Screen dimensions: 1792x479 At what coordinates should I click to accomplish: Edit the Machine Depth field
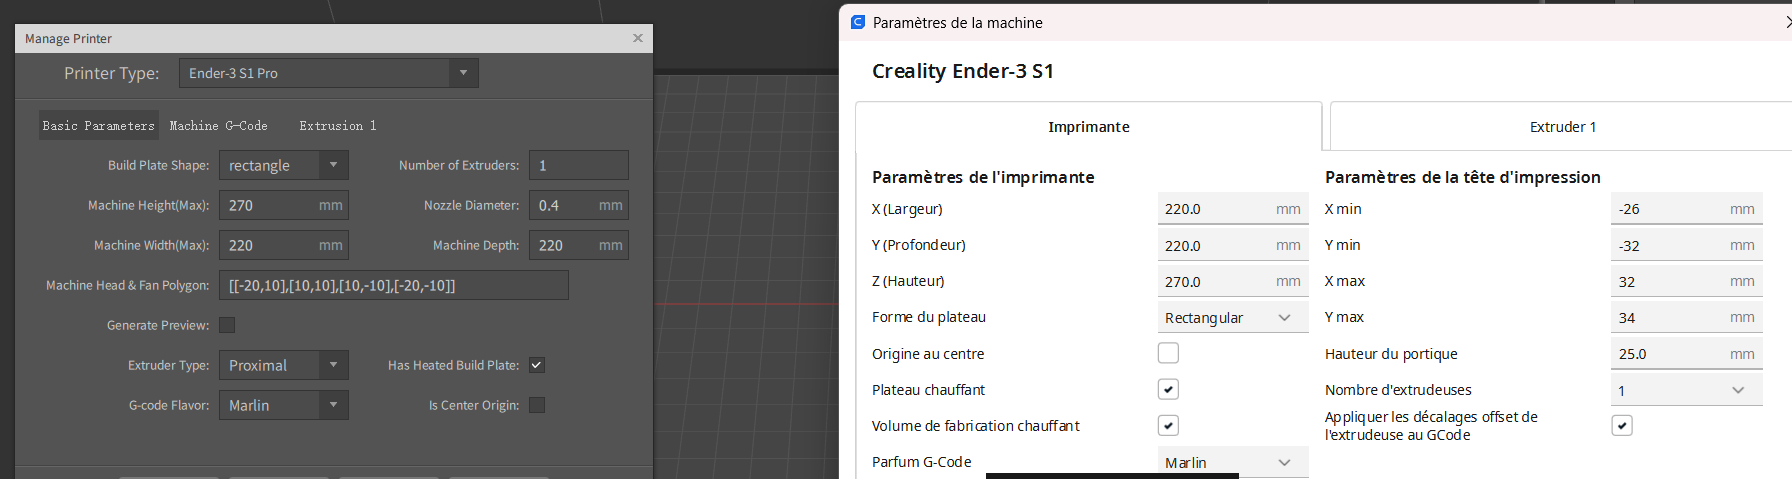tap(579, 245)
